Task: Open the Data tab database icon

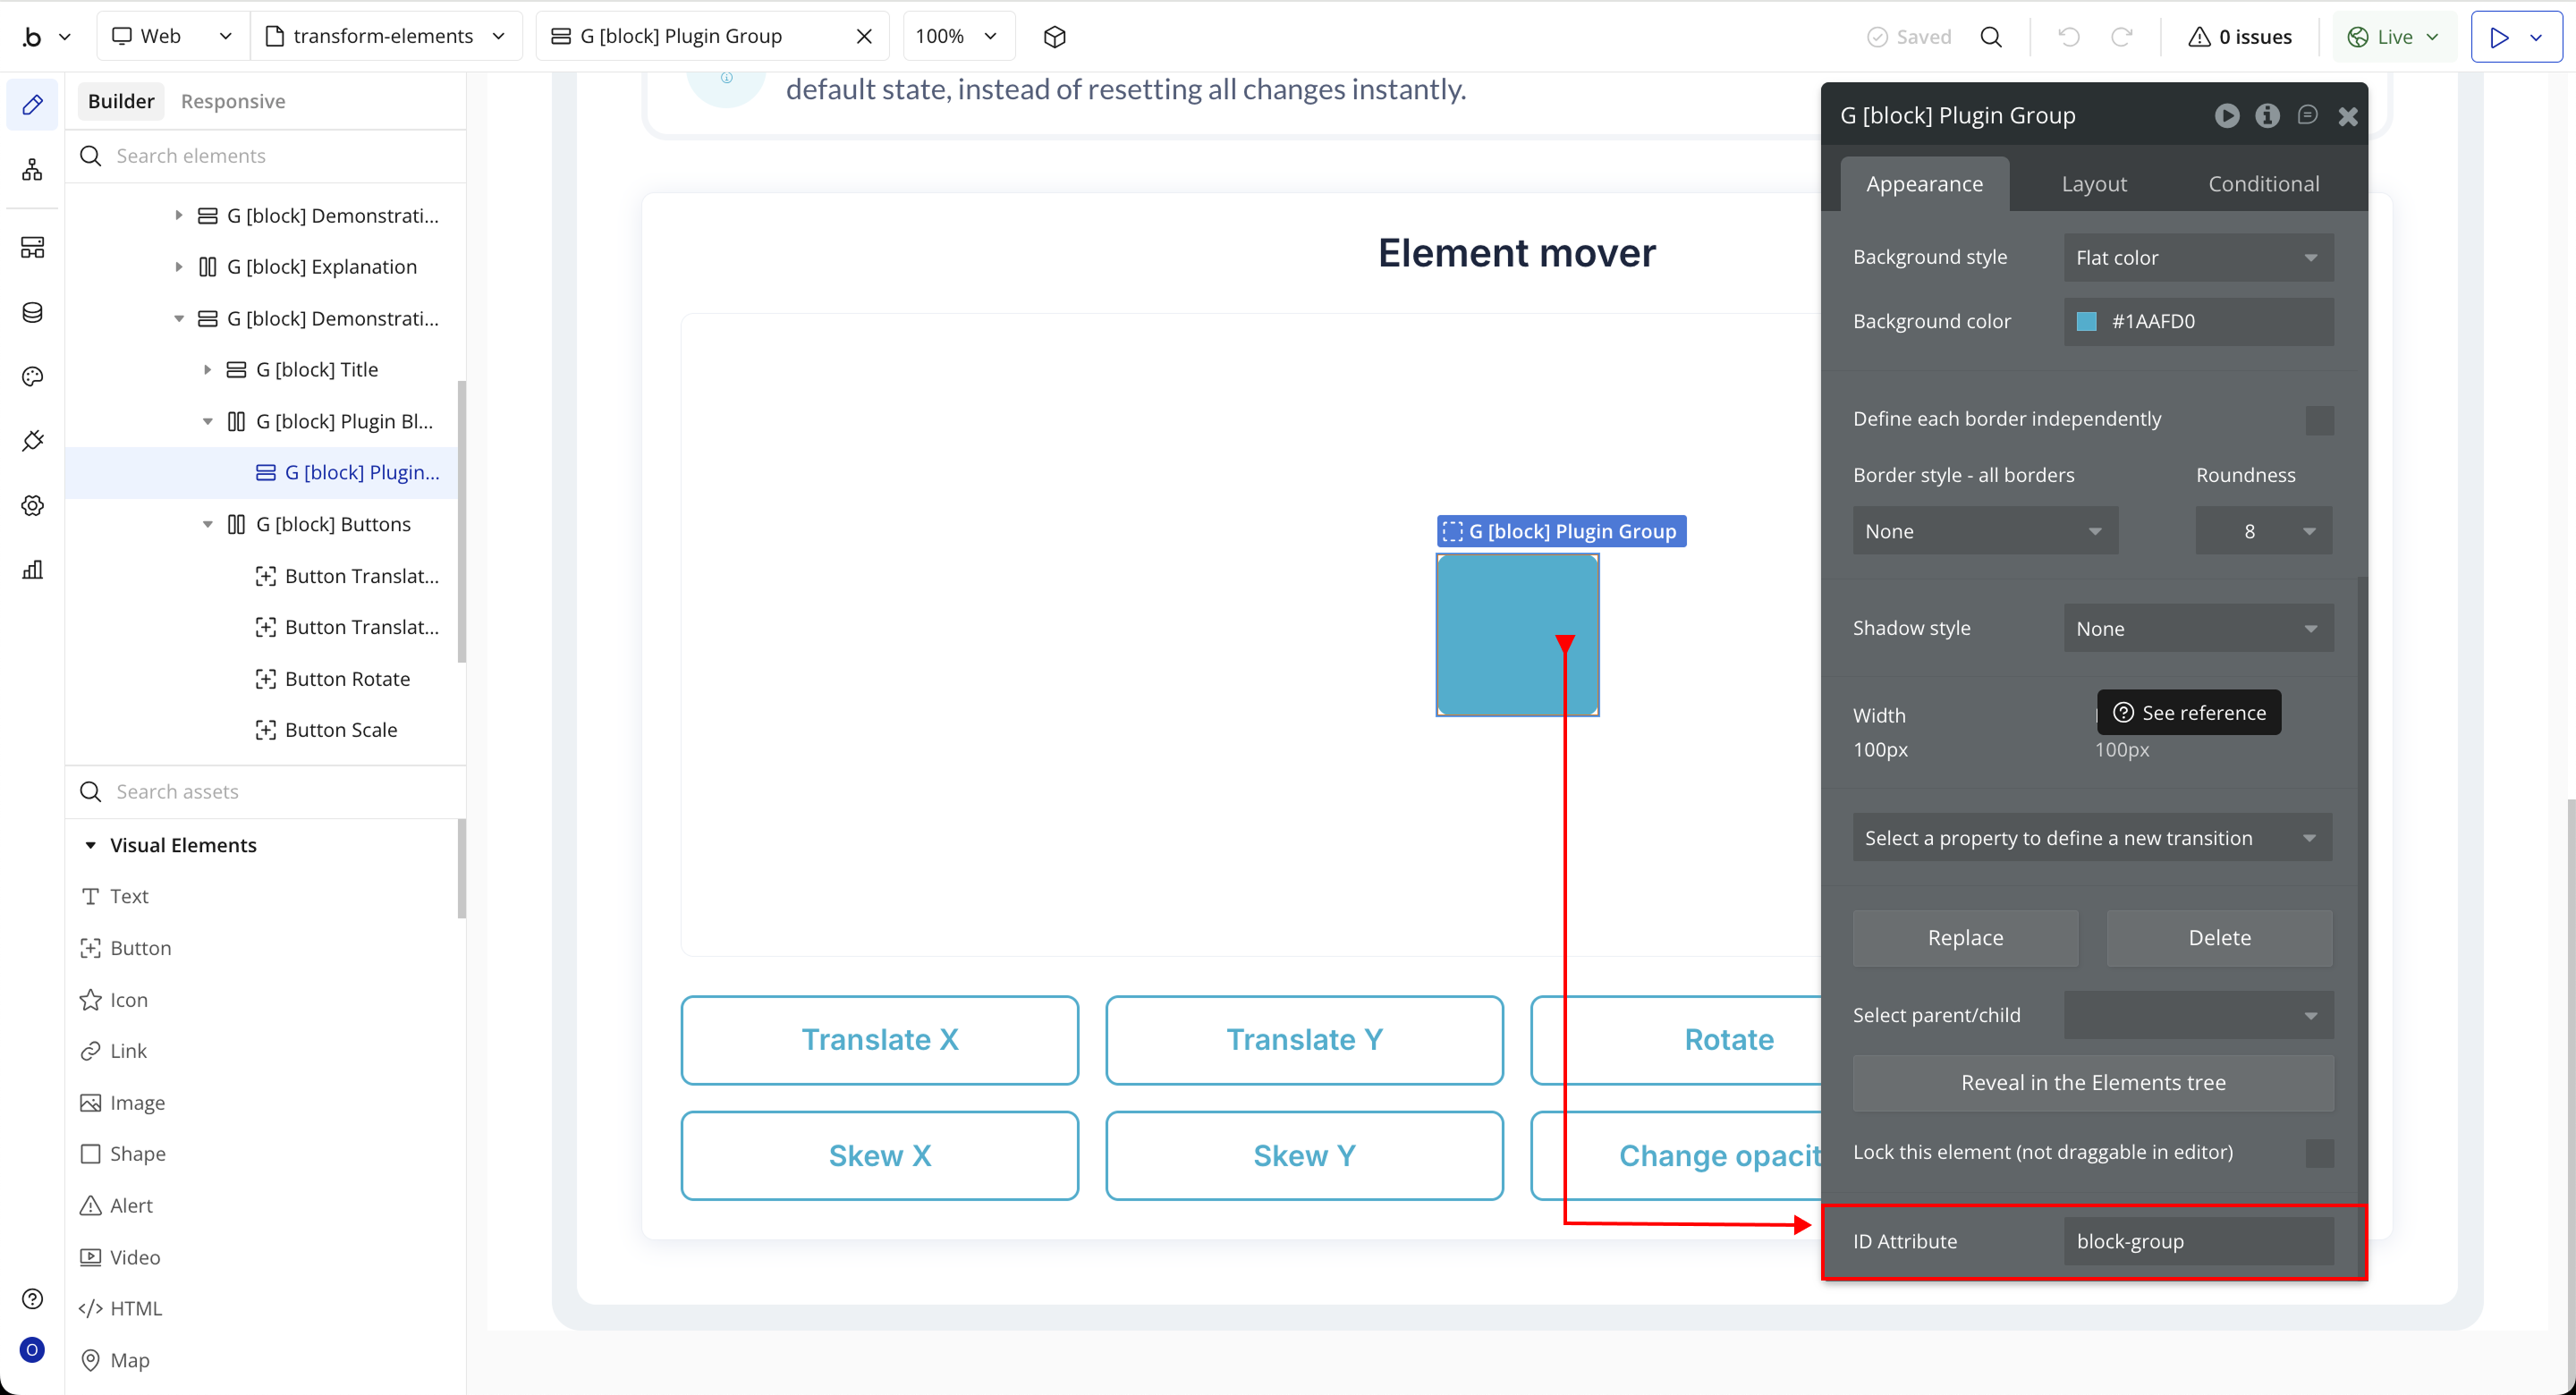Action: [x=32, y=313]
